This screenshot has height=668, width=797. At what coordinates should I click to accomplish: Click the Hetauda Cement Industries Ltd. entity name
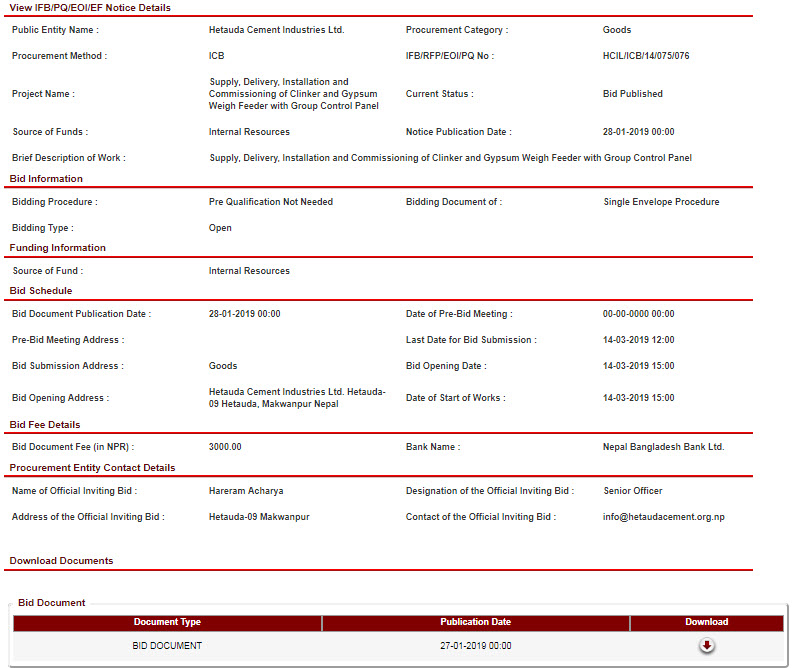coord(276,30)
